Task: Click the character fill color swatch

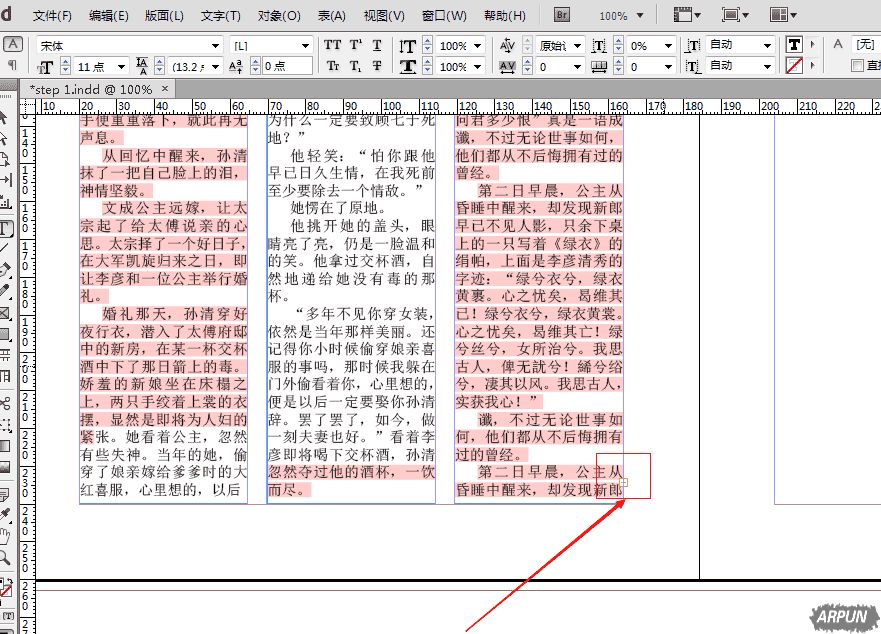Action: point(794,45)
